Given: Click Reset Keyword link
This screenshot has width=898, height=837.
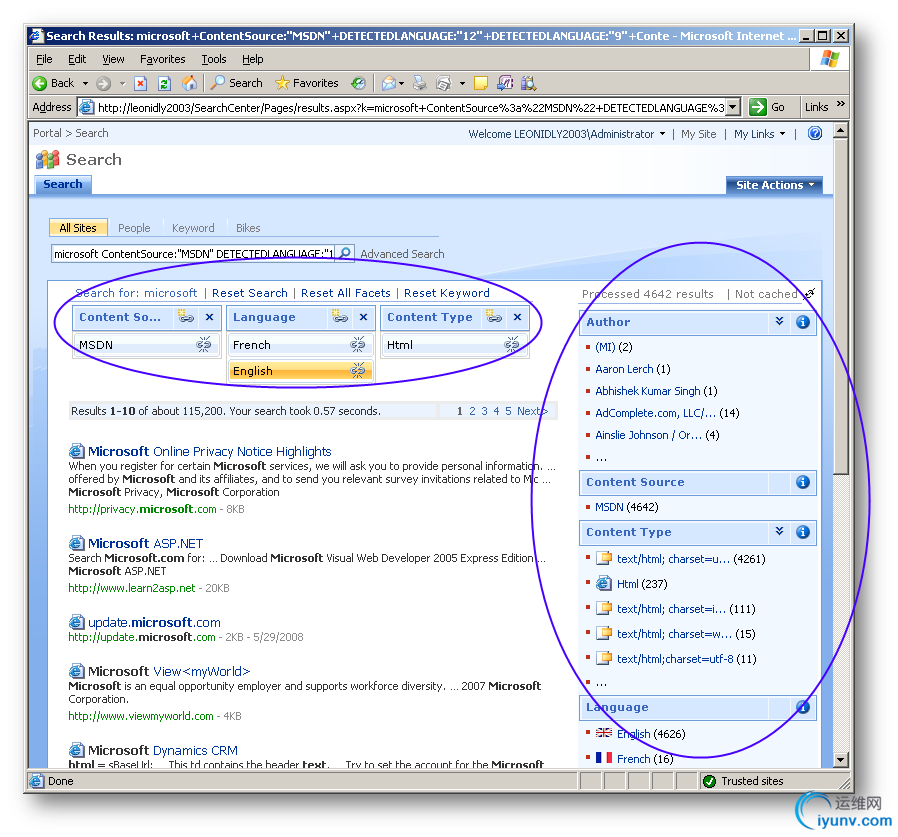Looking at the screenshot, I should point(447,293).
